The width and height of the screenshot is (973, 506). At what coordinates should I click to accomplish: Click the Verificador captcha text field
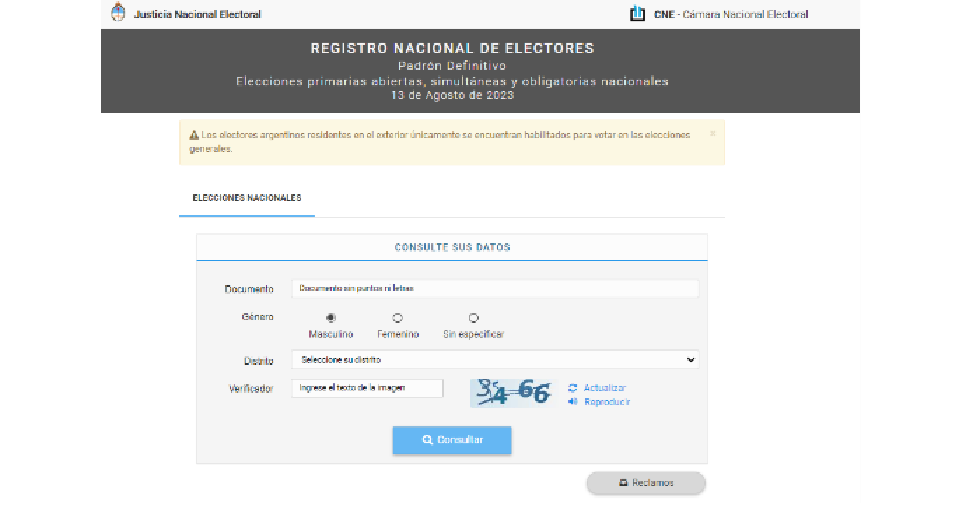click(367, 388)
